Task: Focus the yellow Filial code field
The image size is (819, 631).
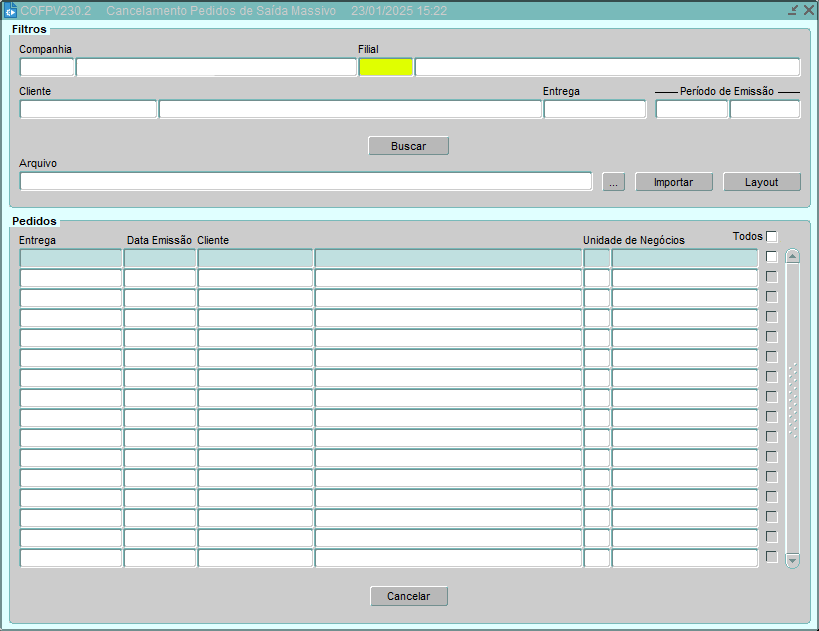Action: click(x=385, y=68)
